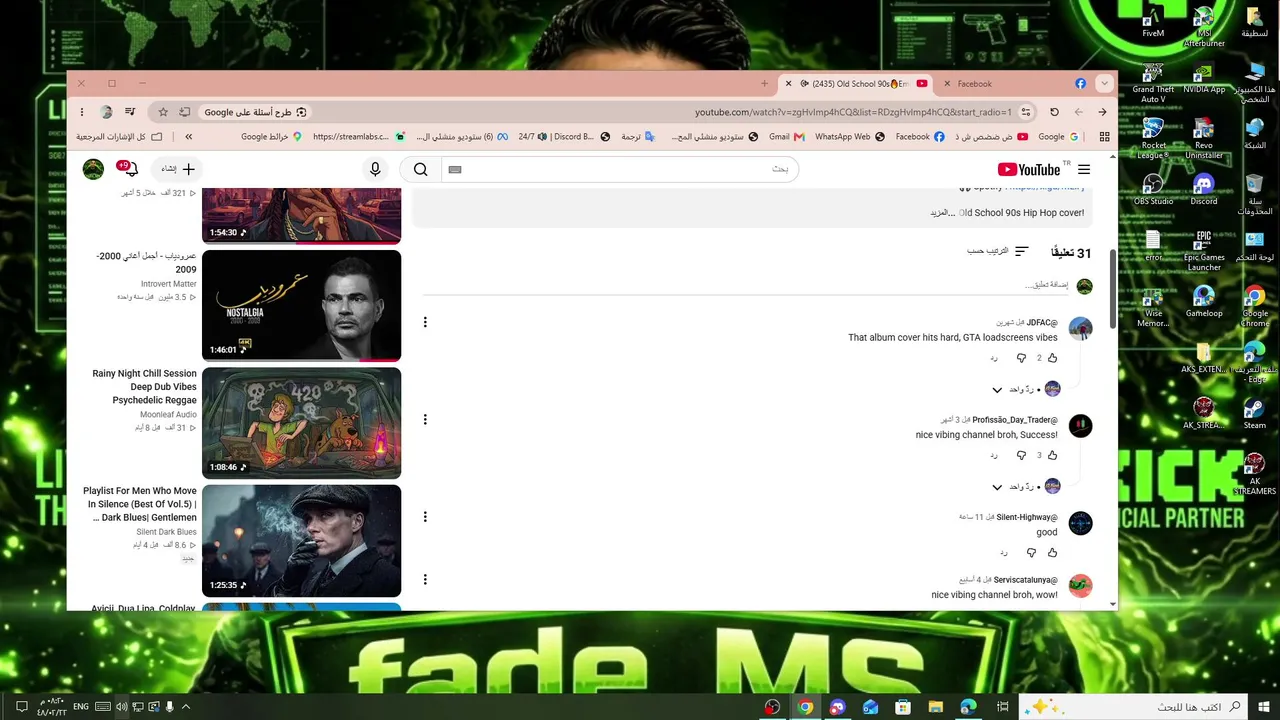Reload the current page
Image resolution: width=1280 pixels, height=720 pixels.
tap(1054, 112)
